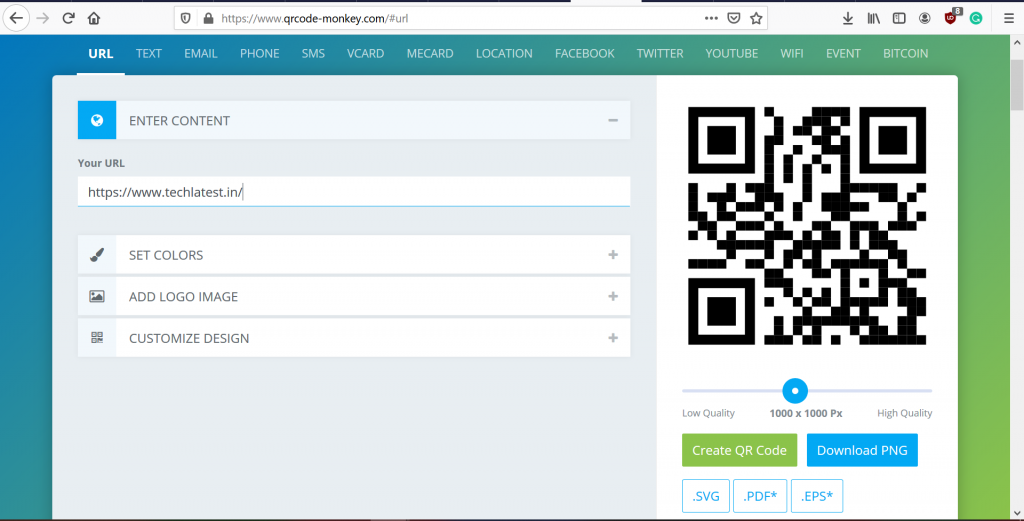1024x521 pixels.
Task: Expand the Set Colors section
Action: coord(613,255)
